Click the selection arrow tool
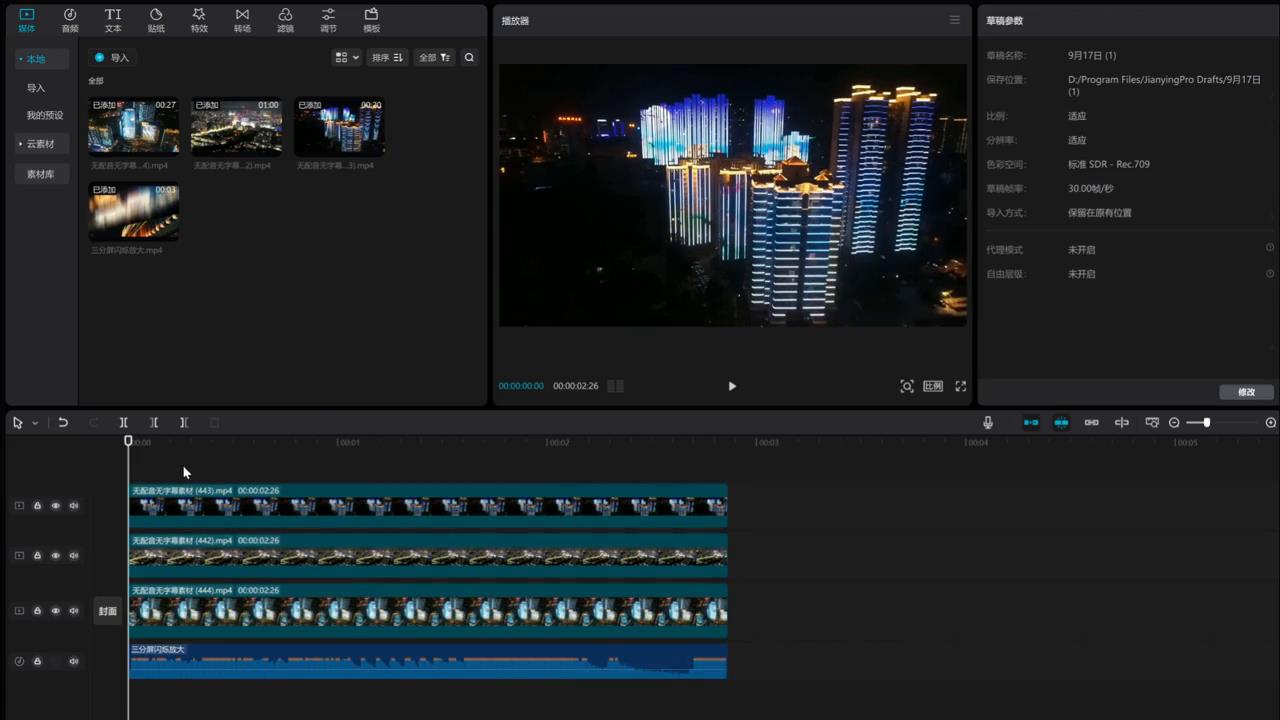This screenshot has height=720, width=1280. pos(17,423)
